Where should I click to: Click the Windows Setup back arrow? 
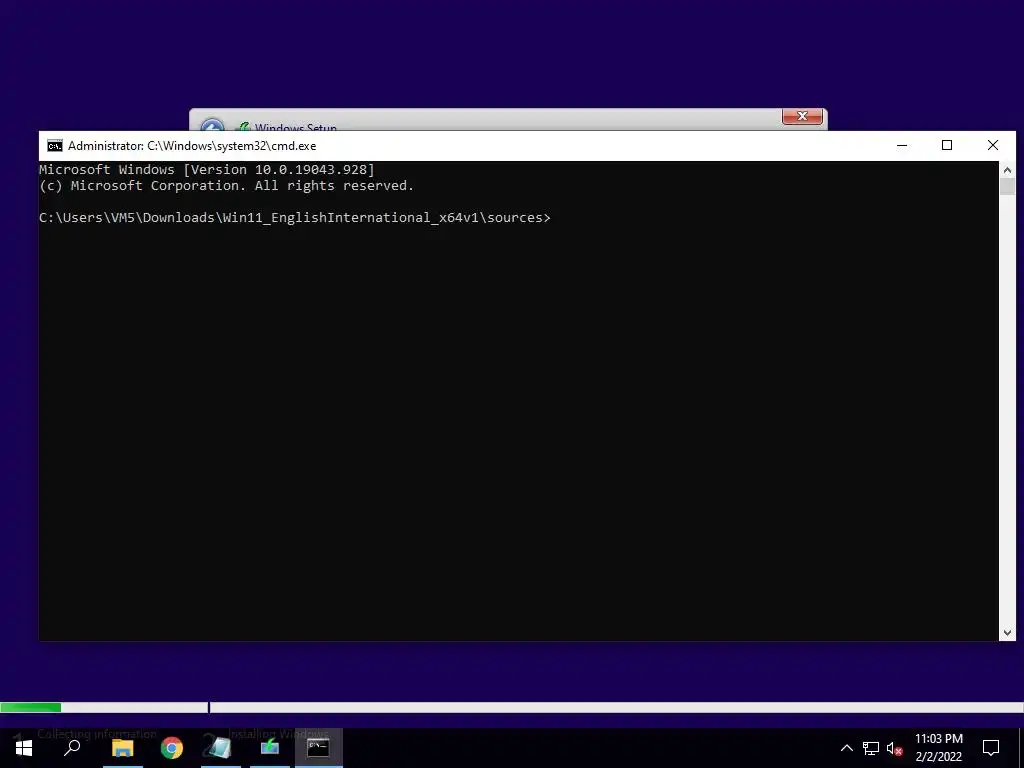coord(212,125)
